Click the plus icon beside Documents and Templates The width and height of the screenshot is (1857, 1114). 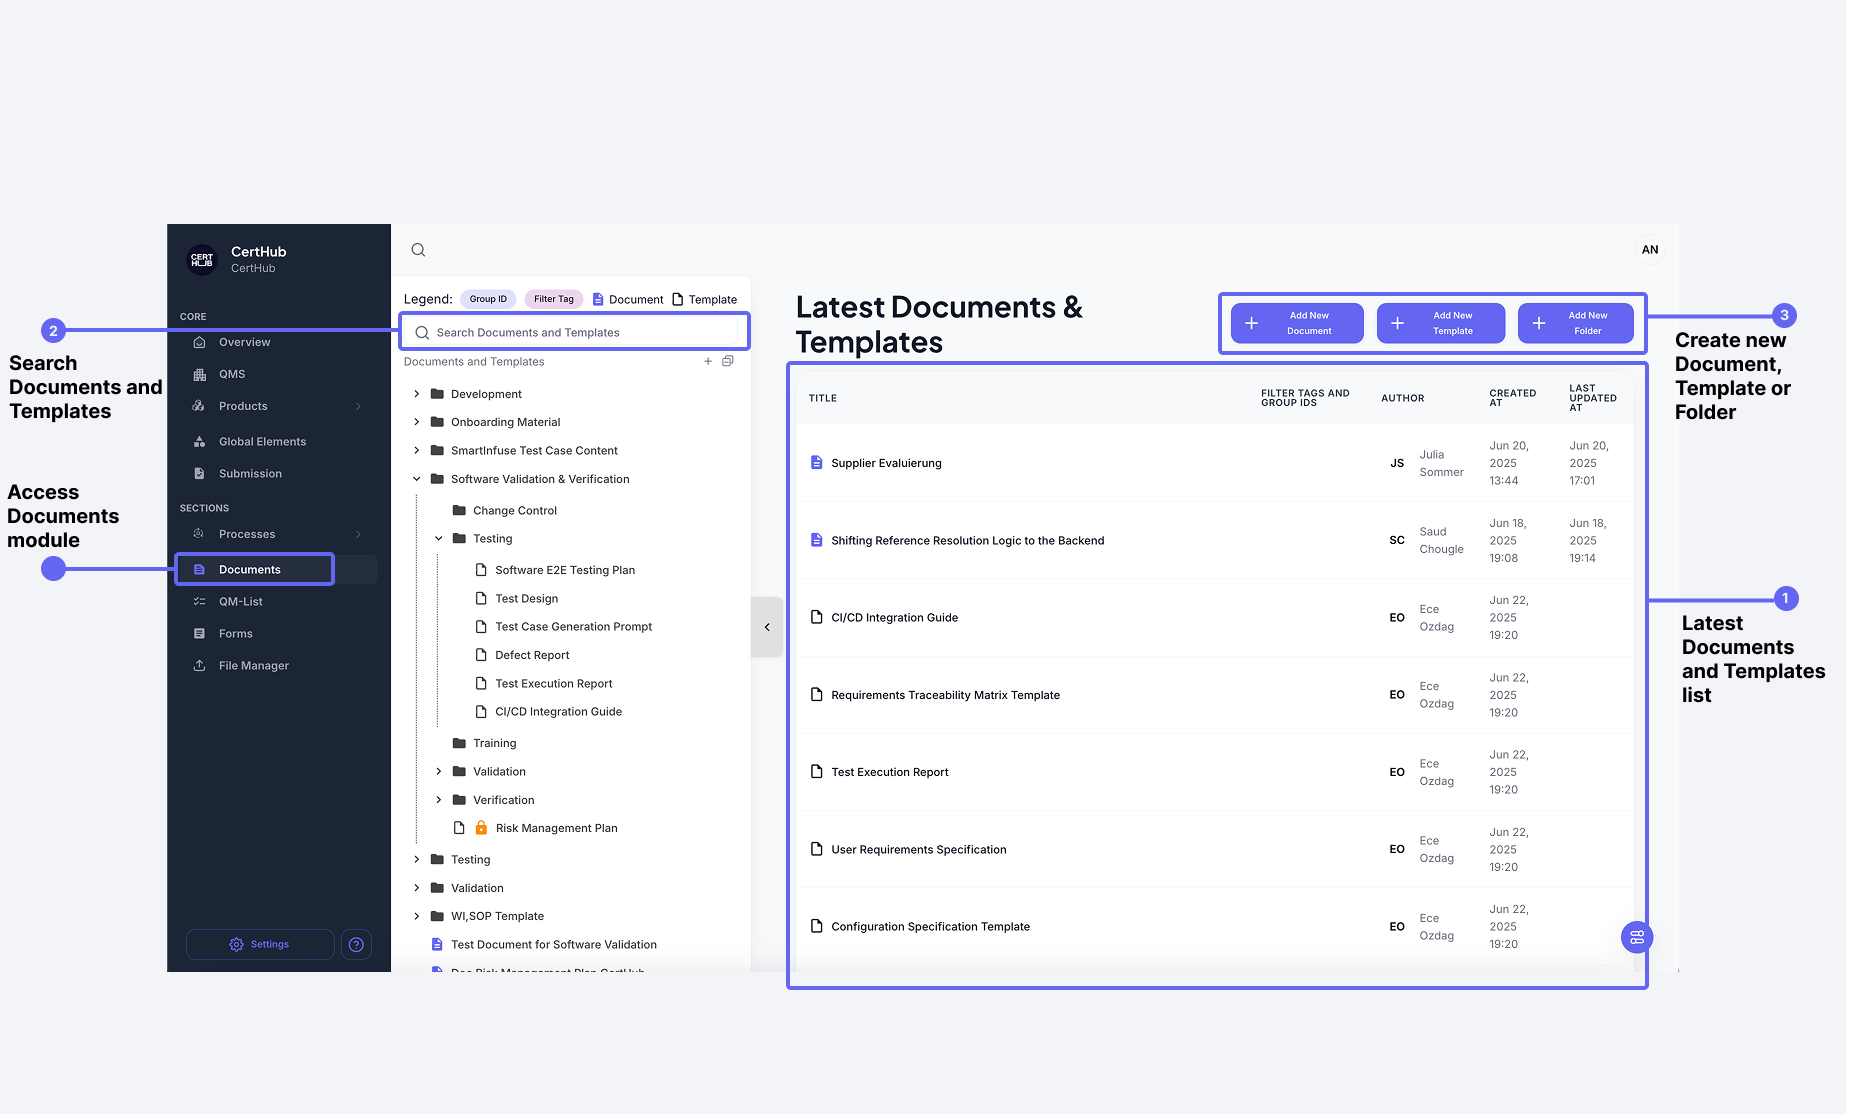coord(708,361)
